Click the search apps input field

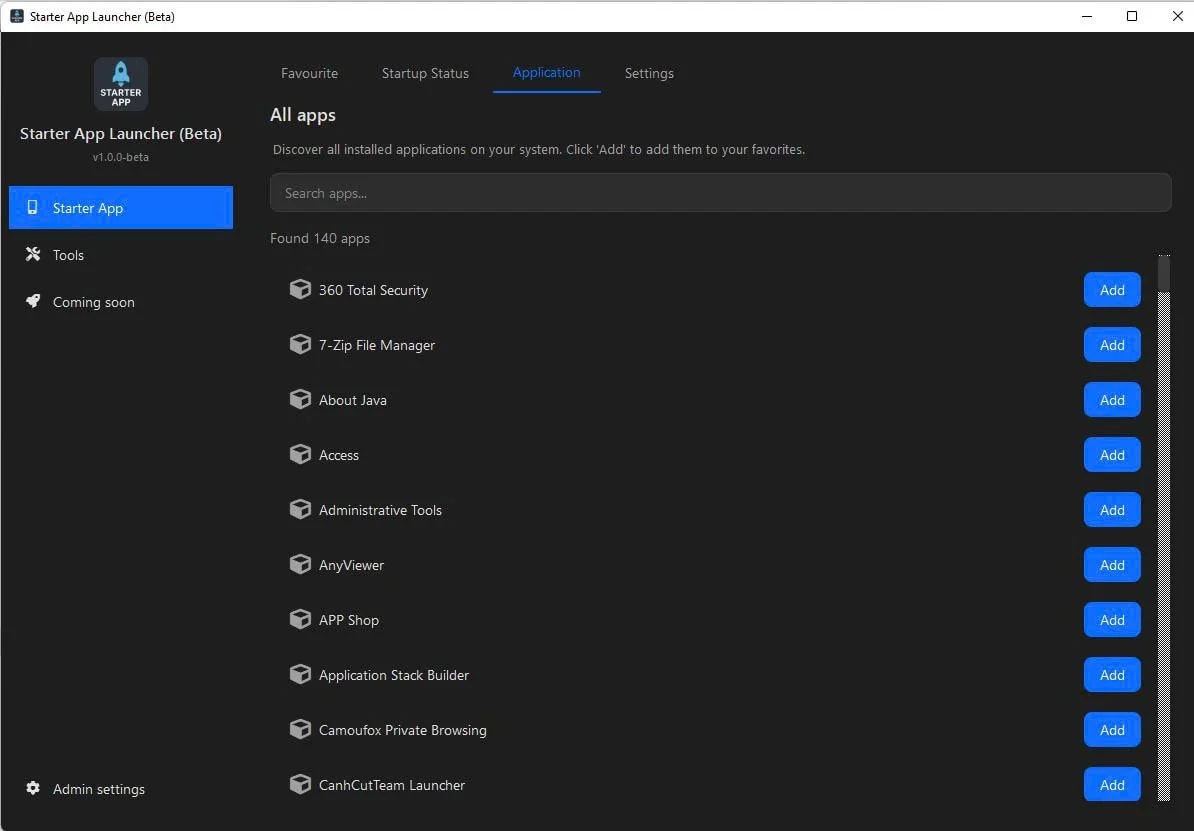point(720,192)
